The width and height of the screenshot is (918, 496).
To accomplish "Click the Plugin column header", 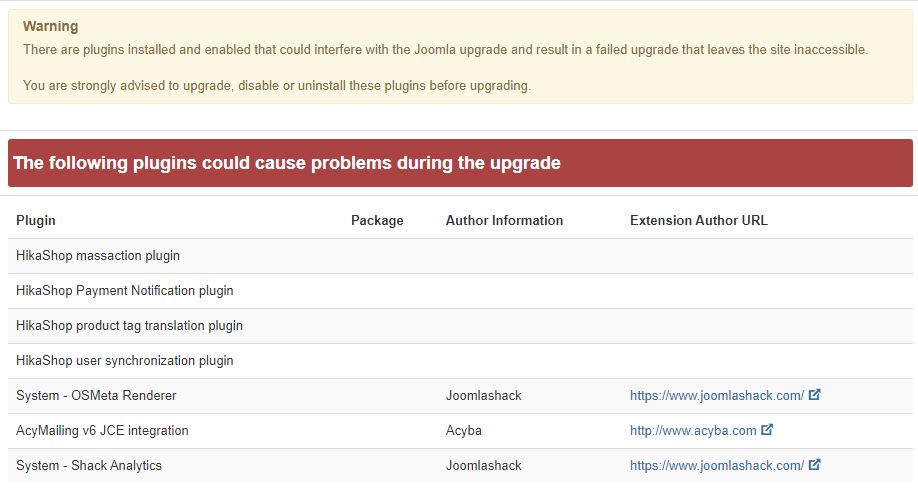I will (x=36, y=221).
